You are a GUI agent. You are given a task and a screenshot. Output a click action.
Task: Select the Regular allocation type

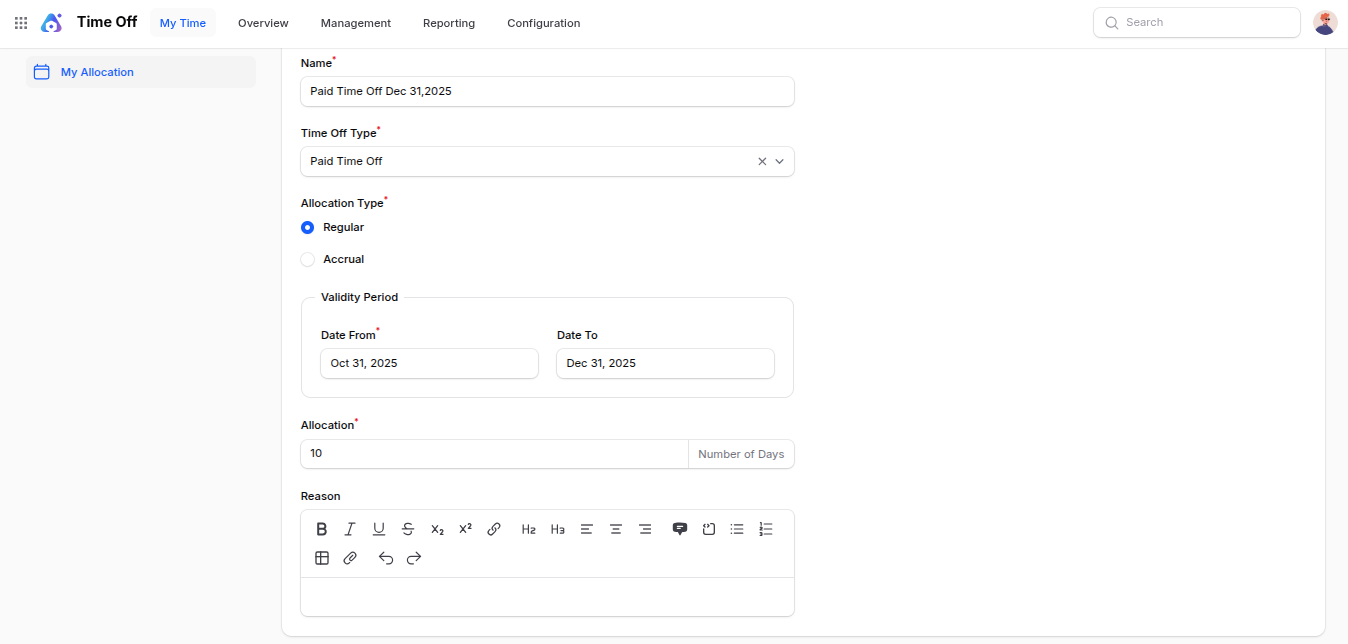(x=308, y=227)
